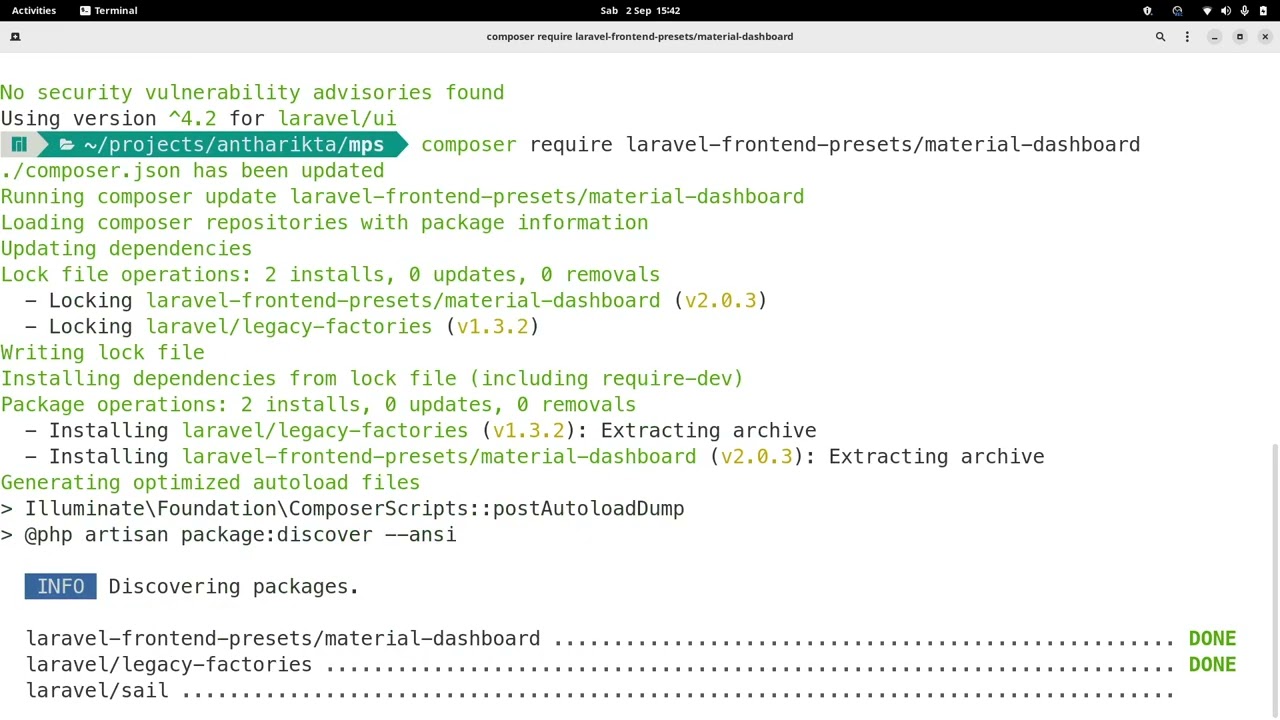Click DONE next to laravel/legacy-factories
Image resolution: width=1280 pixels, height=720 pixels.
(x=1212, y=664)
